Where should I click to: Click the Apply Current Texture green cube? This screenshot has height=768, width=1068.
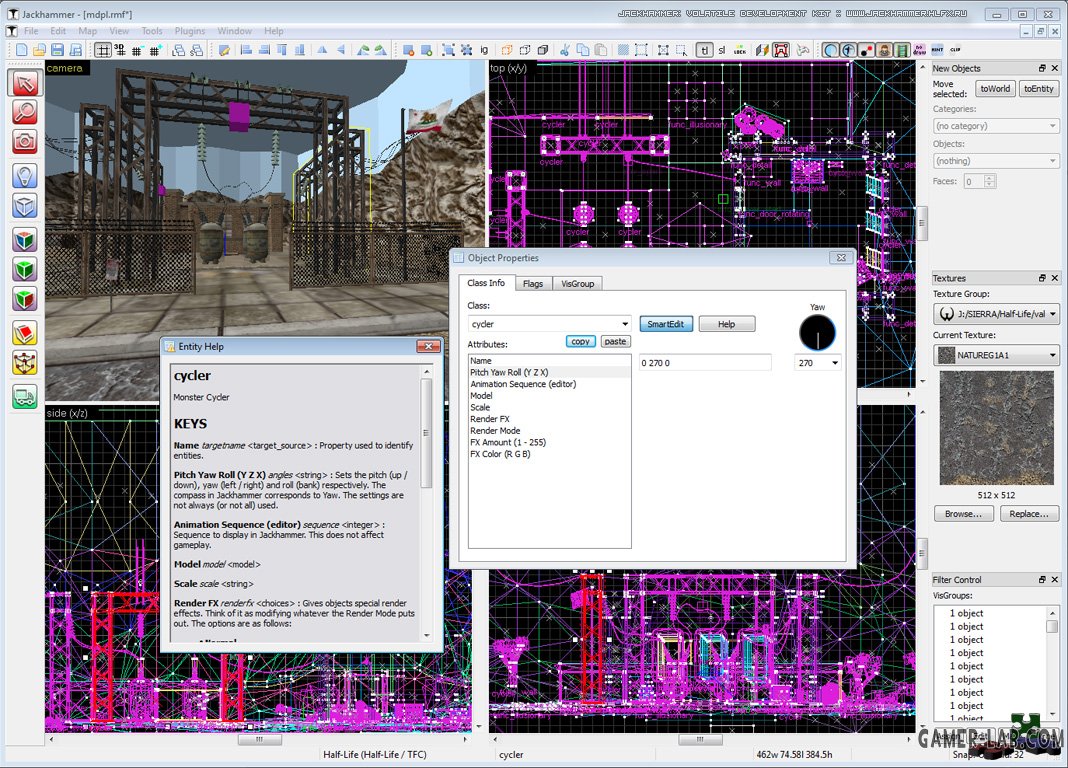click(25, 270)
